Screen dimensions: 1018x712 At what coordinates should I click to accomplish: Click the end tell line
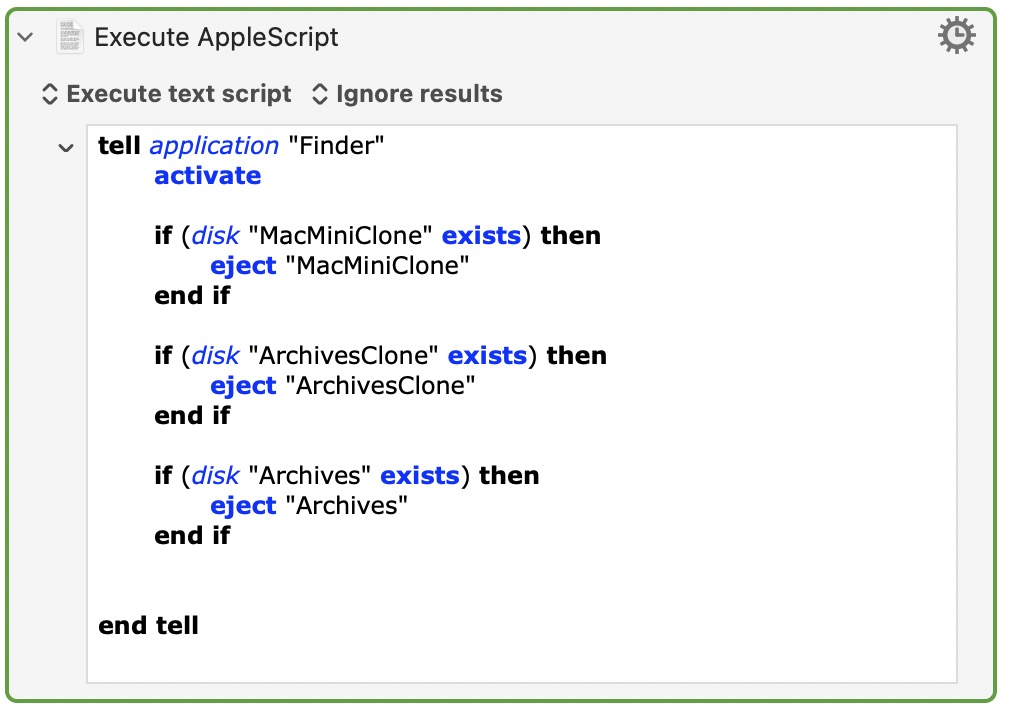tap(148, 626)
